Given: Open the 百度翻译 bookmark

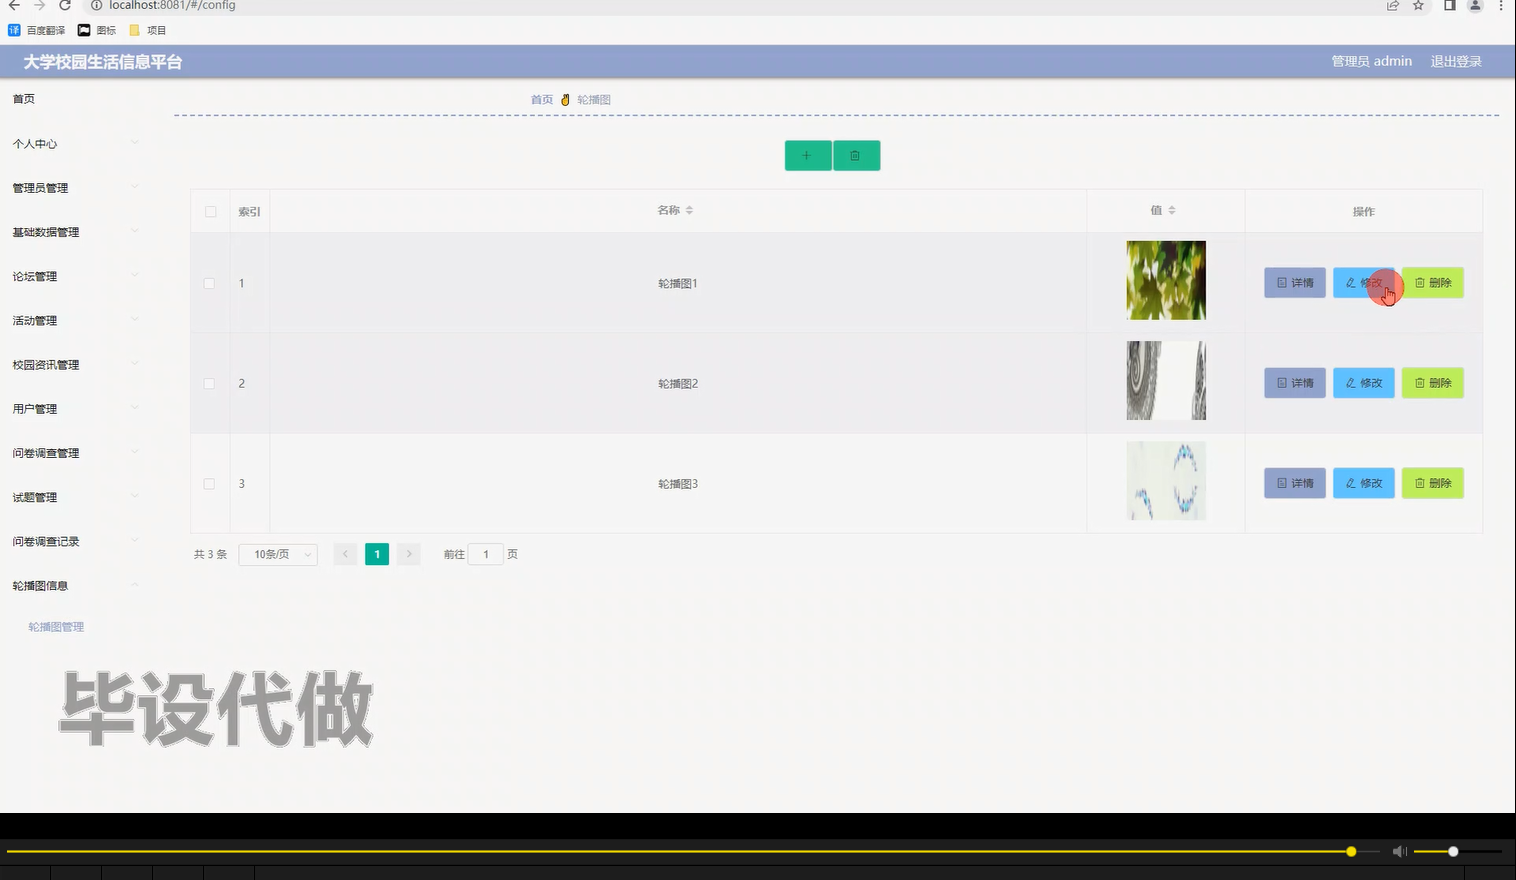Looking at the screenshot, I should click(37, 30).
